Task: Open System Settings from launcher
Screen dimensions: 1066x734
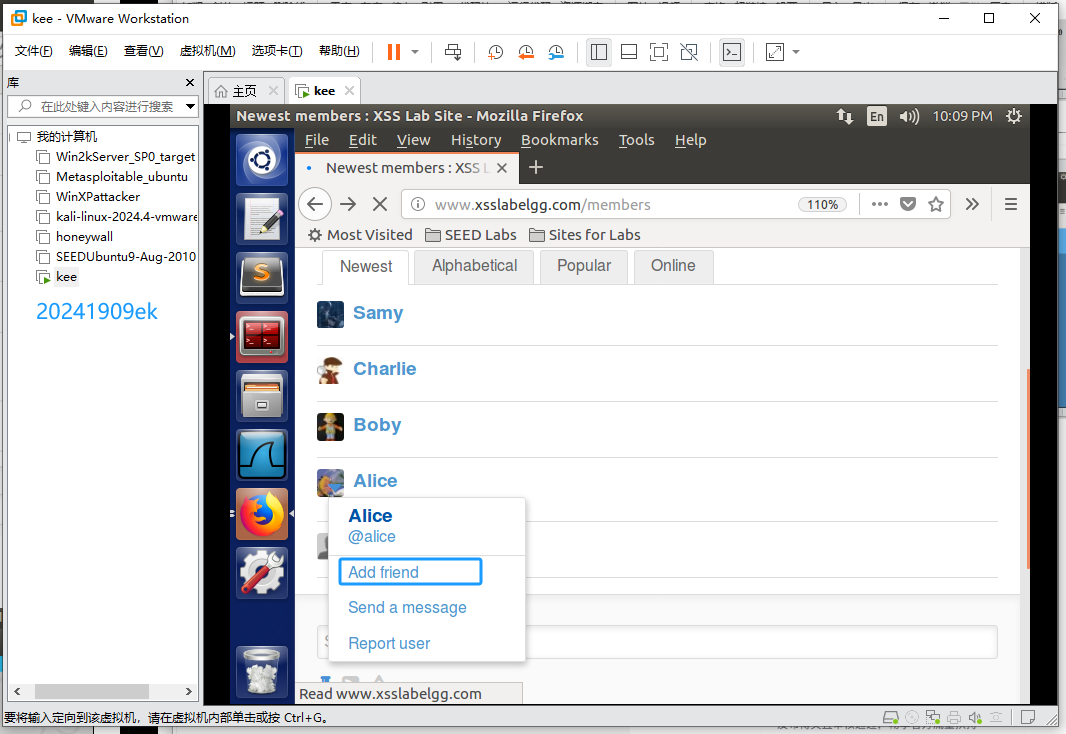Action: click(262, 573)
